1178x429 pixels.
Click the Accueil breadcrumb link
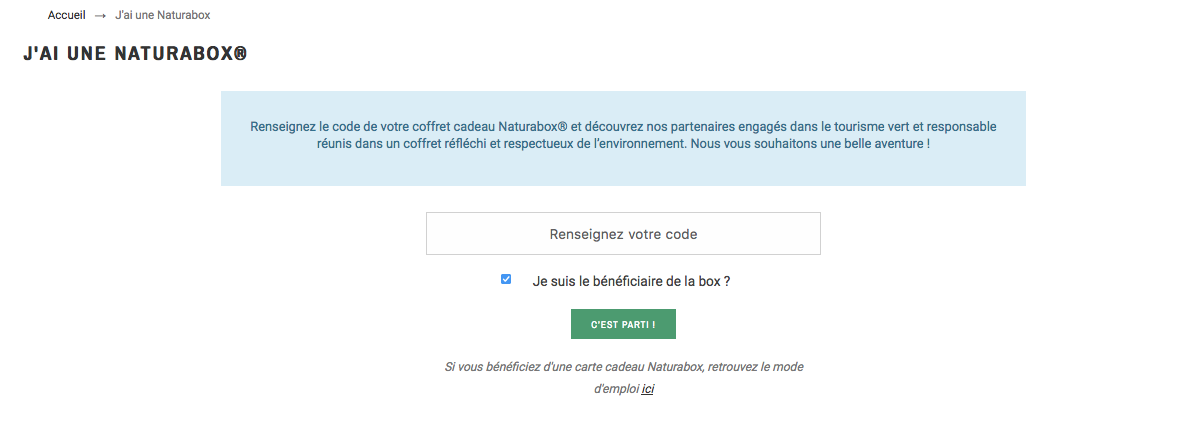tap(66, 15)
